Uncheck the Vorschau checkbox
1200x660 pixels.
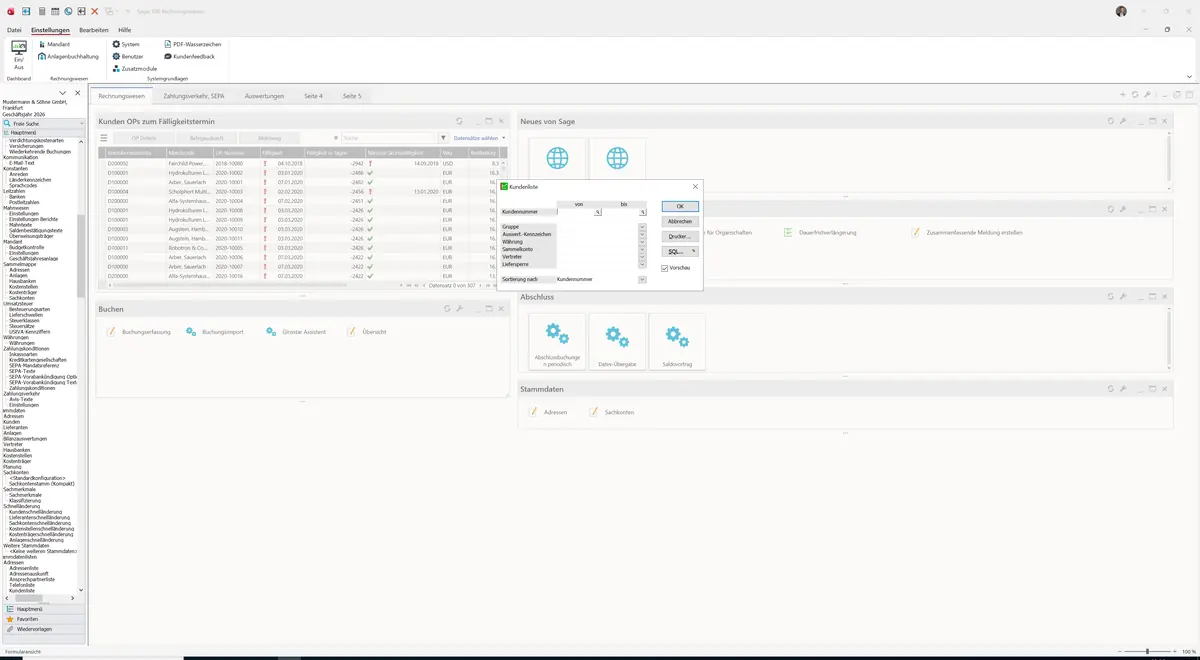665,267
